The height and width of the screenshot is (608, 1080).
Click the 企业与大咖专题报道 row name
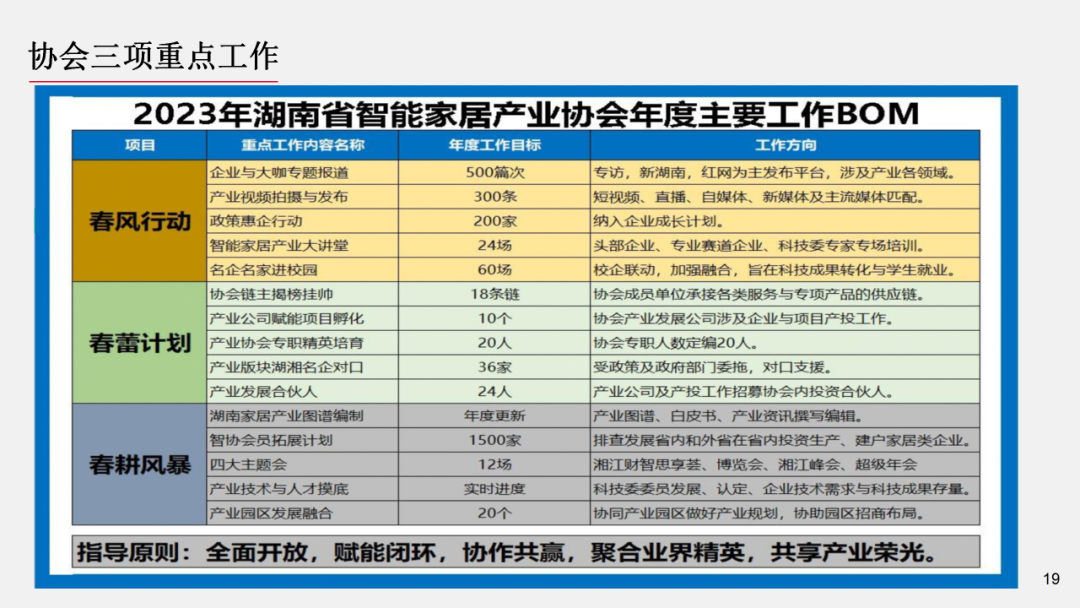[302, 173]
